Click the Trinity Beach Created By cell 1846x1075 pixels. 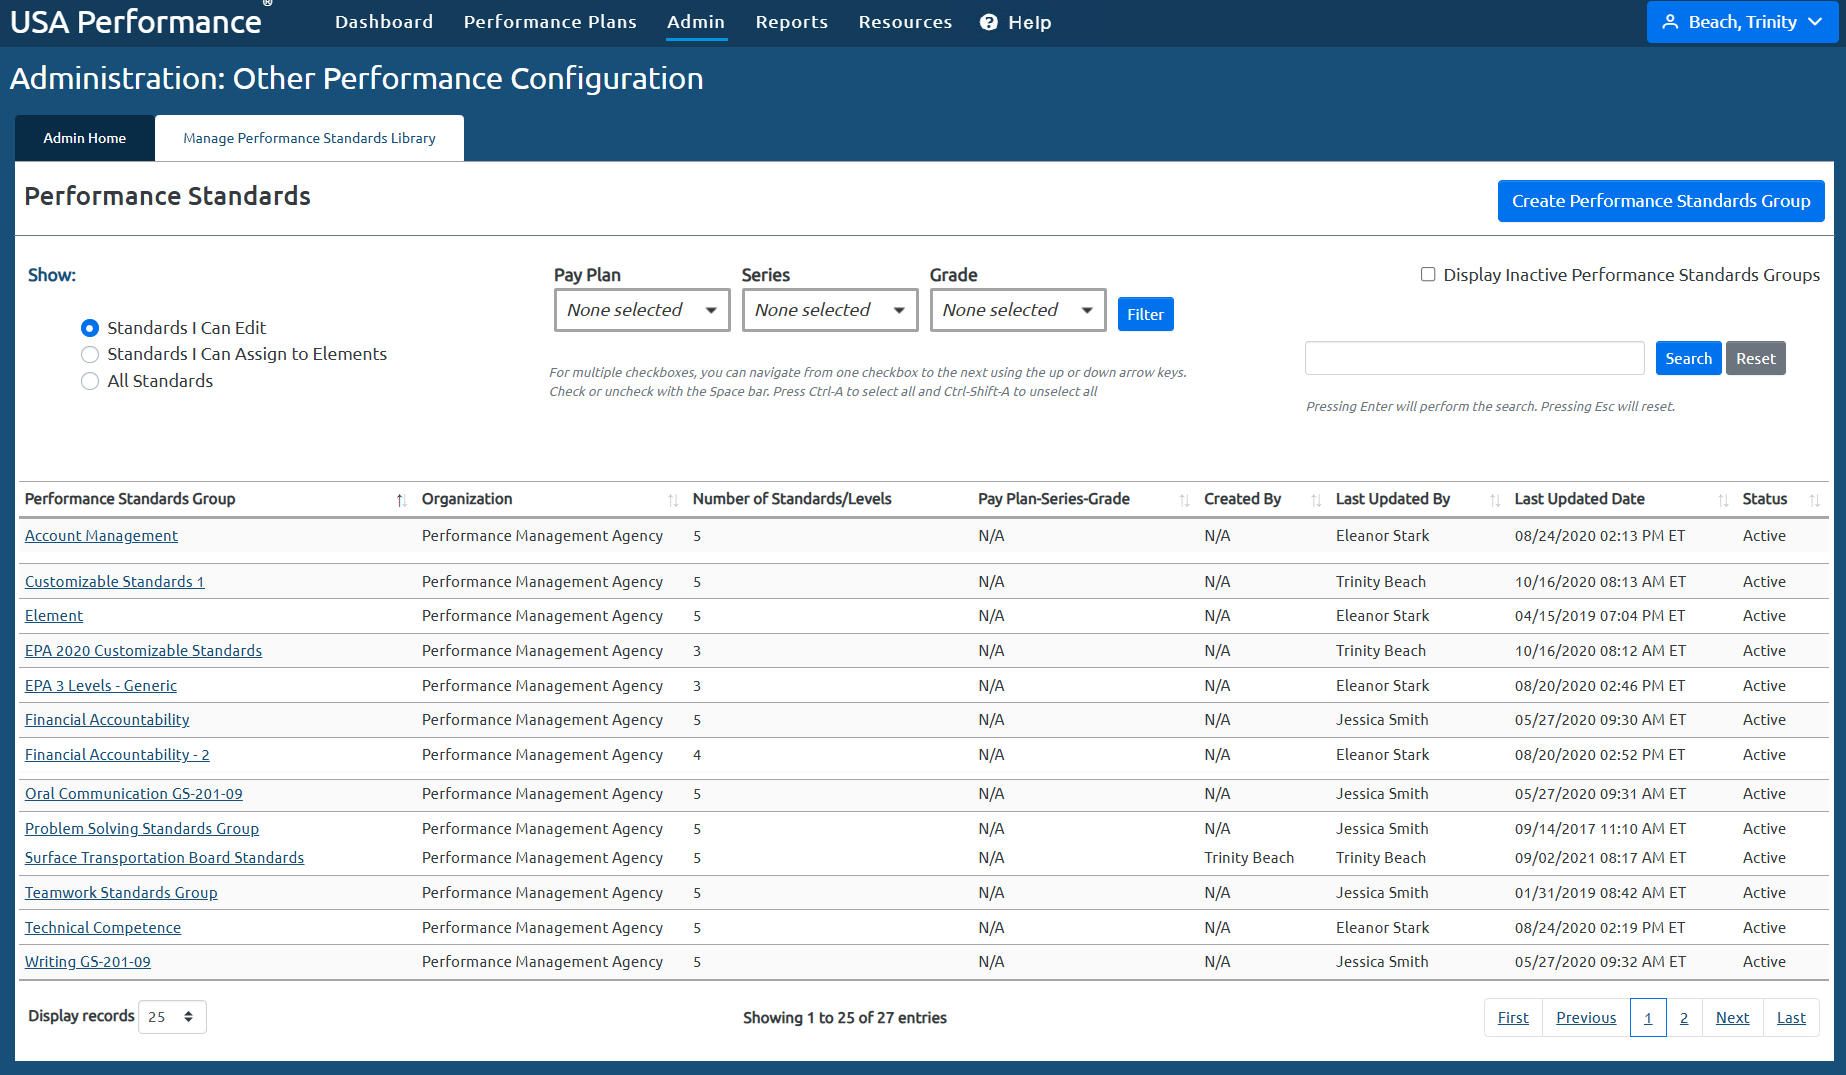[x=1249, y=858]
